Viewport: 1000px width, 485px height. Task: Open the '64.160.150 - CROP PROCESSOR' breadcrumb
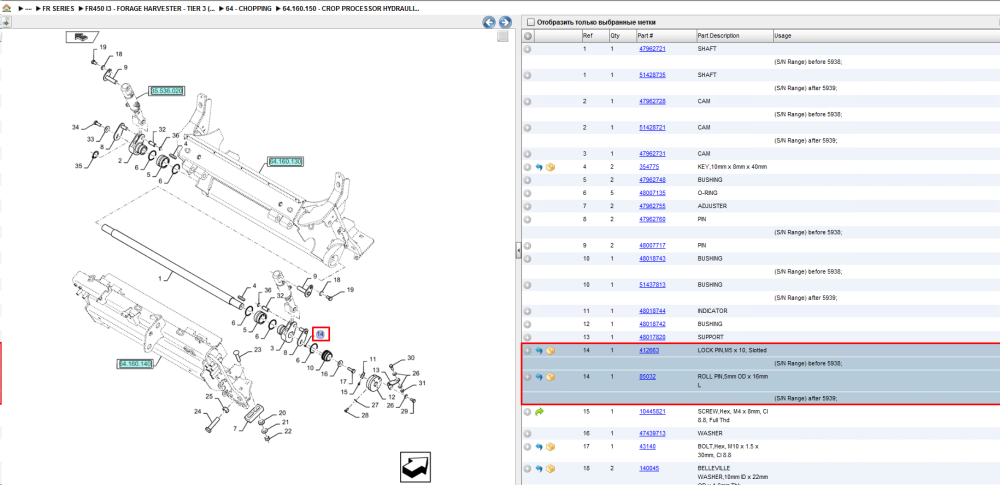point(349,9)
